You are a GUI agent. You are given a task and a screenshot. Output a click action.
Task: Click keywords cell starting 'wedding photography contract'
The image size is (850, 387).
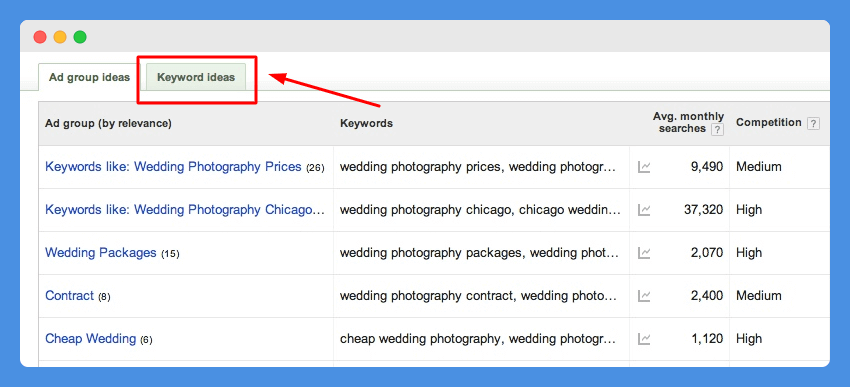pos(478,296)
